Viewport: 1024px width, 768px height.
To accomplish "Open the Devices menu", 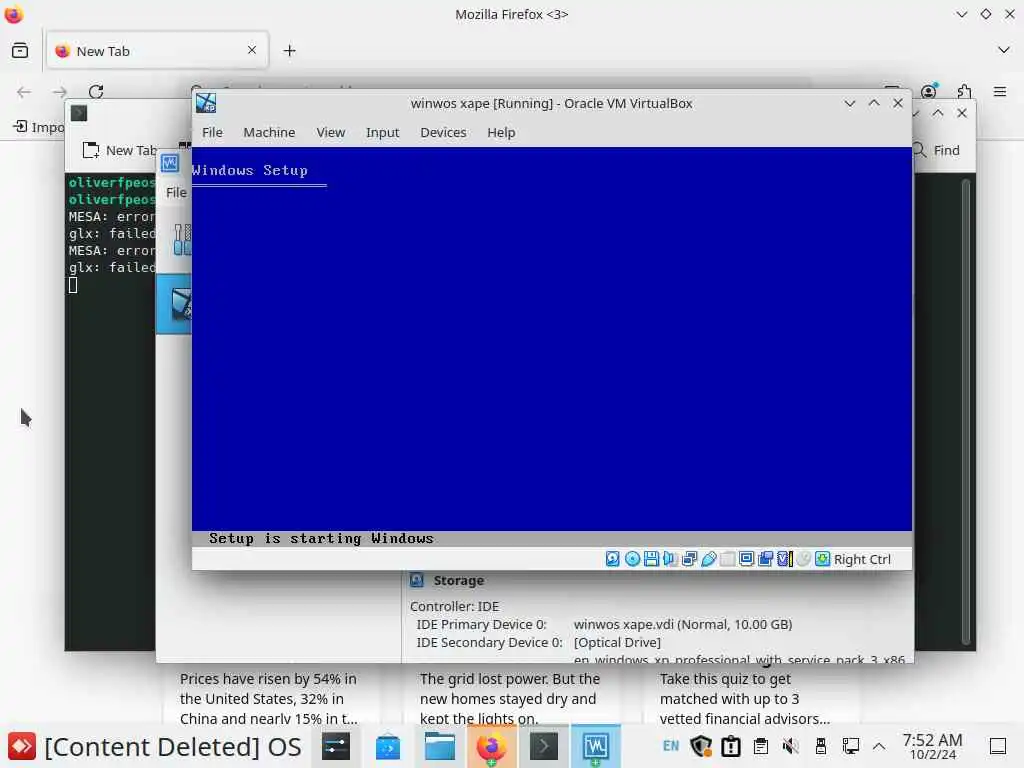I will [443, 133].
